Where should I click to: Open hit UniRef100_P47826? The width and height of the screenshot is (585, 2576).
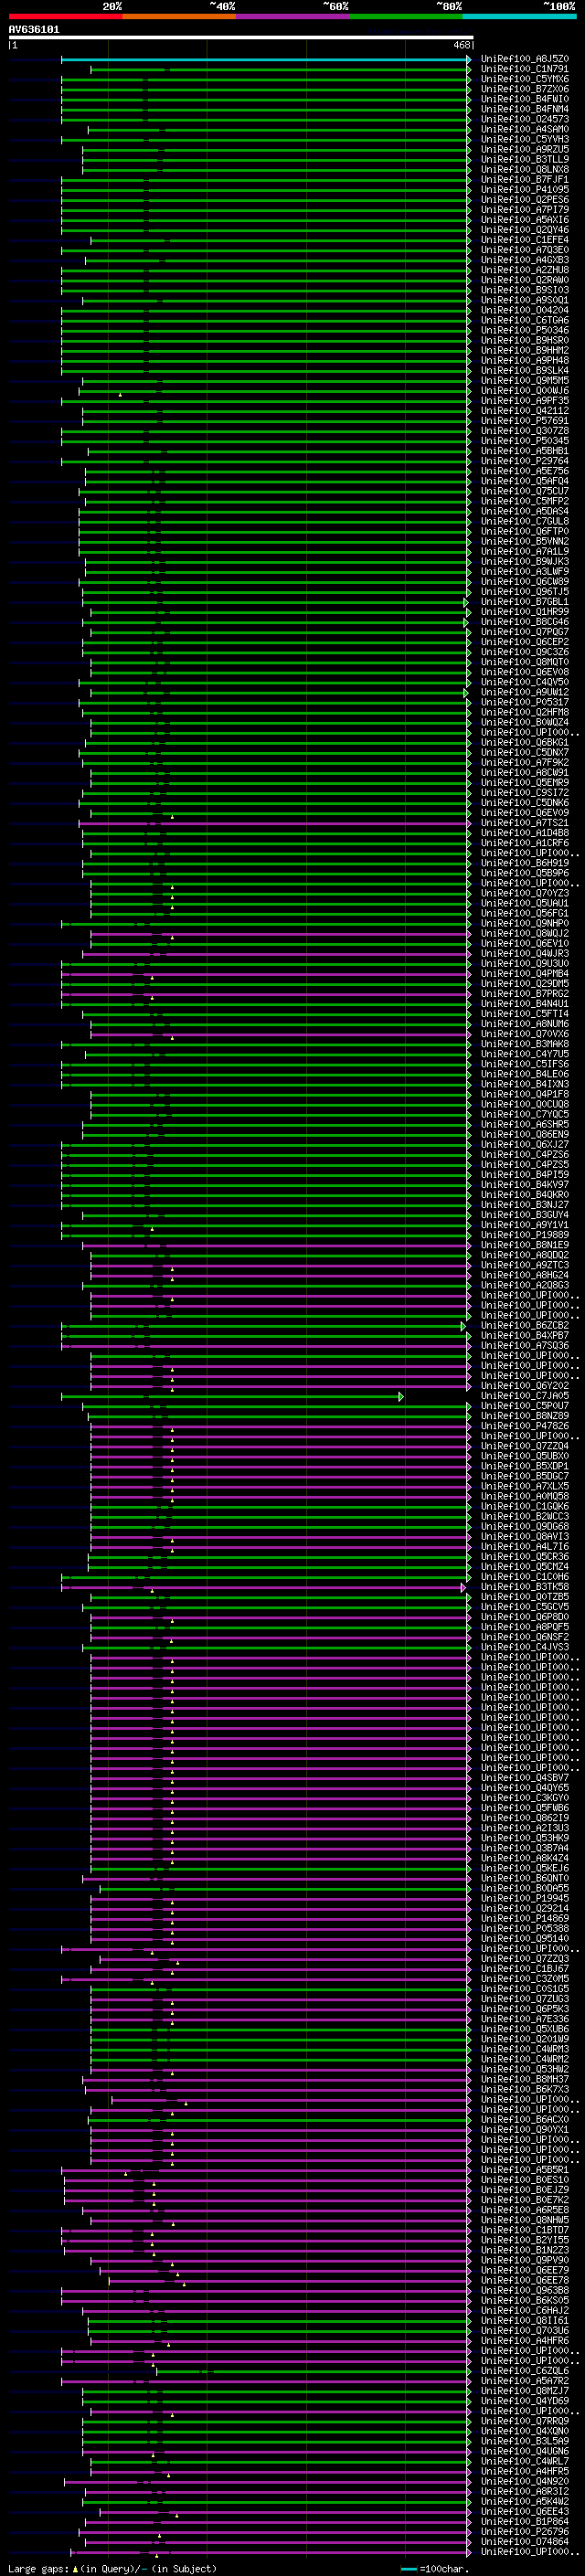pos(525,1426)
